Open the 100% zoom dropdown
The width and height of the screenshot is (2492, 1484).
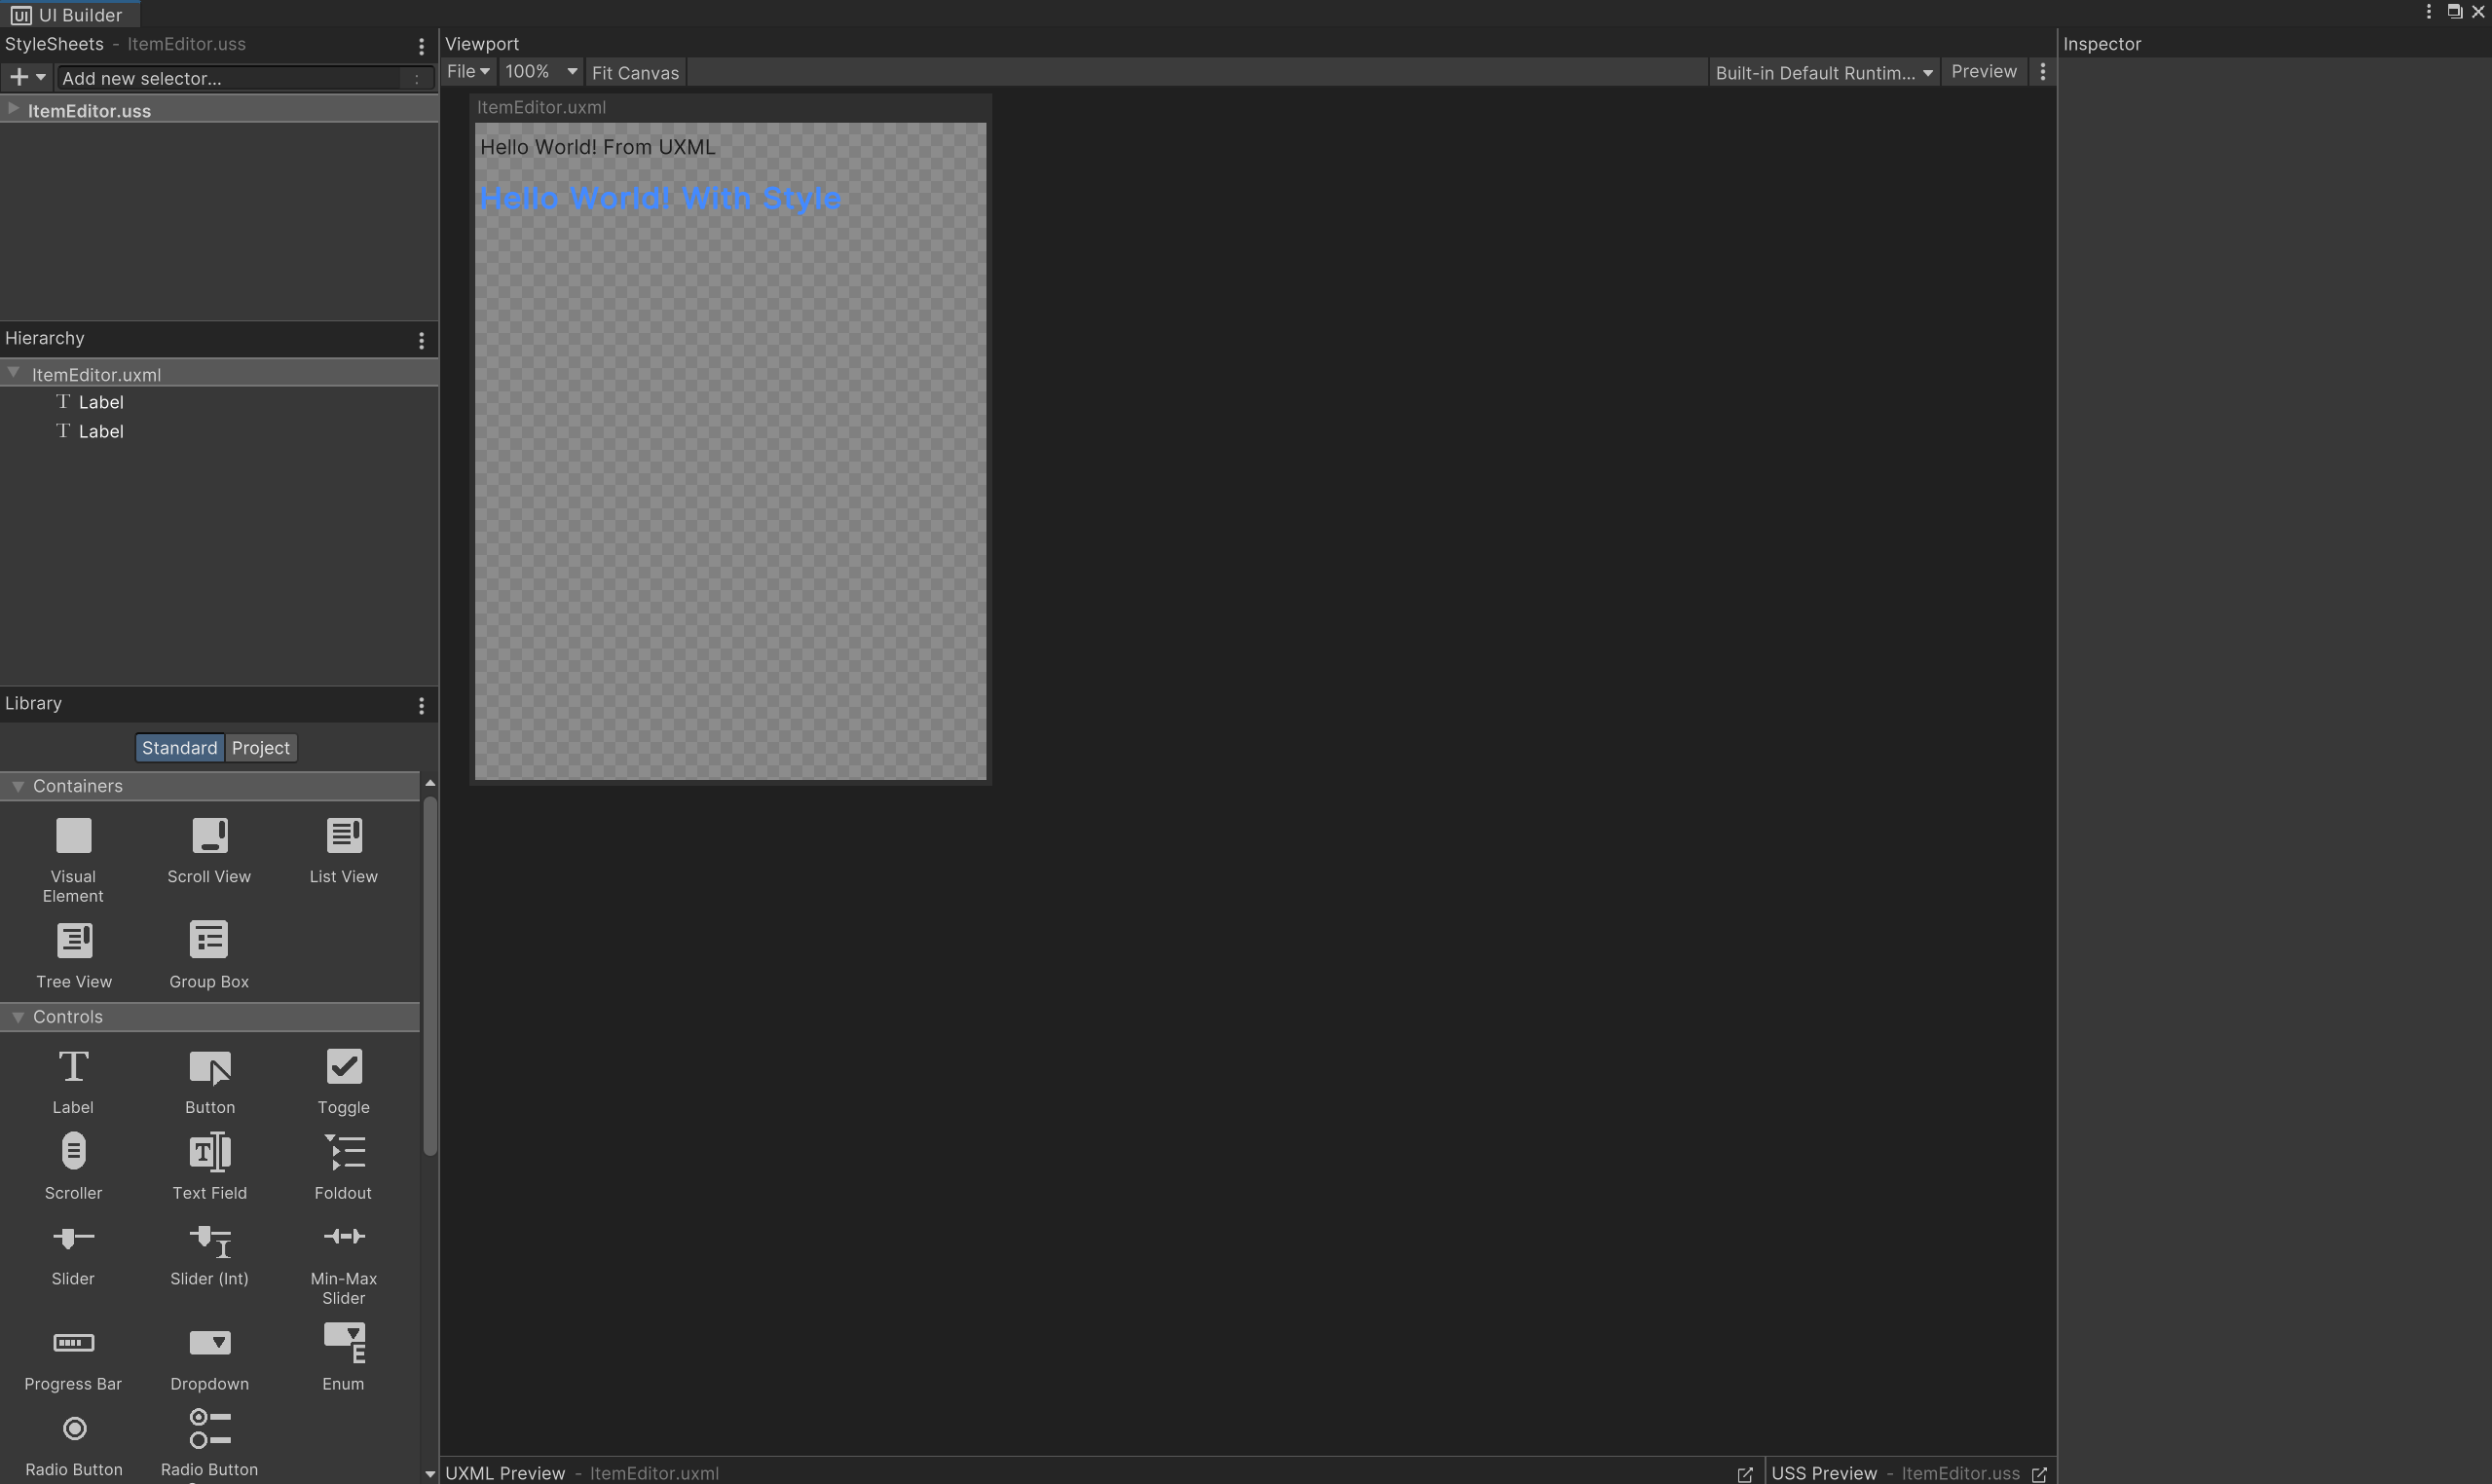point(541,72)
